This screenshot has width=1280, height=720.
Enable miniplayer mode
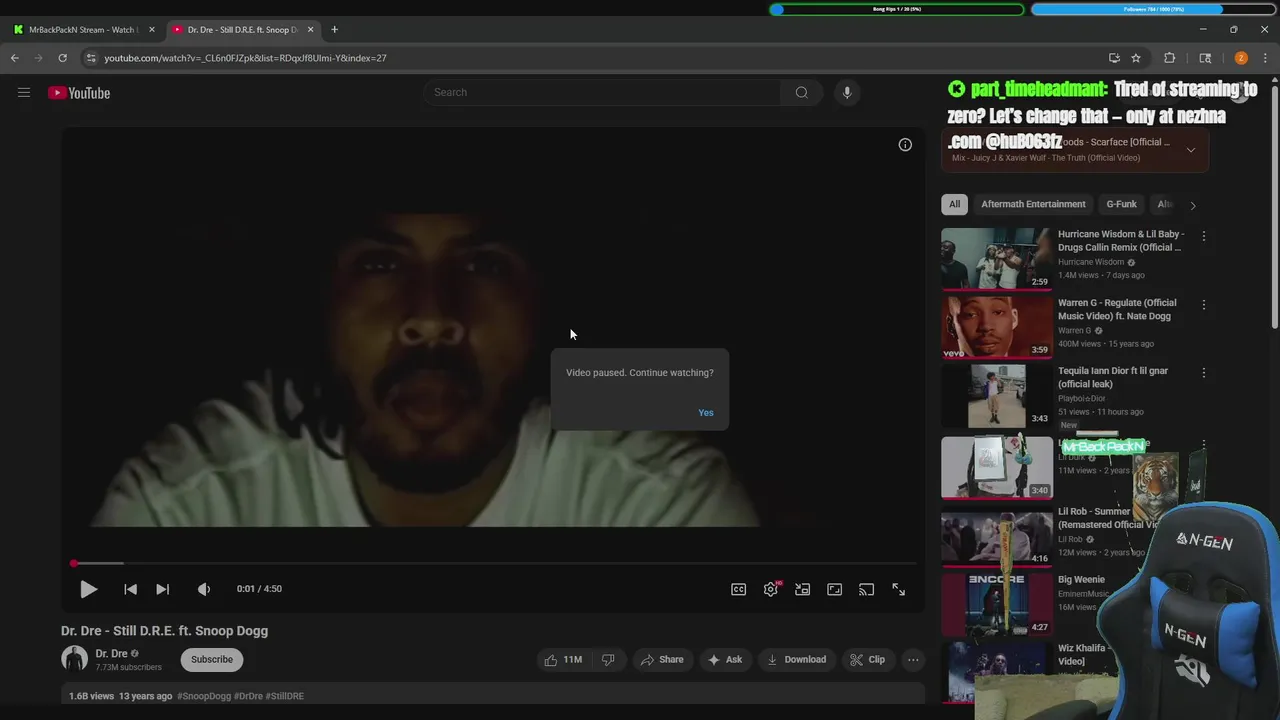click(802, 589)
